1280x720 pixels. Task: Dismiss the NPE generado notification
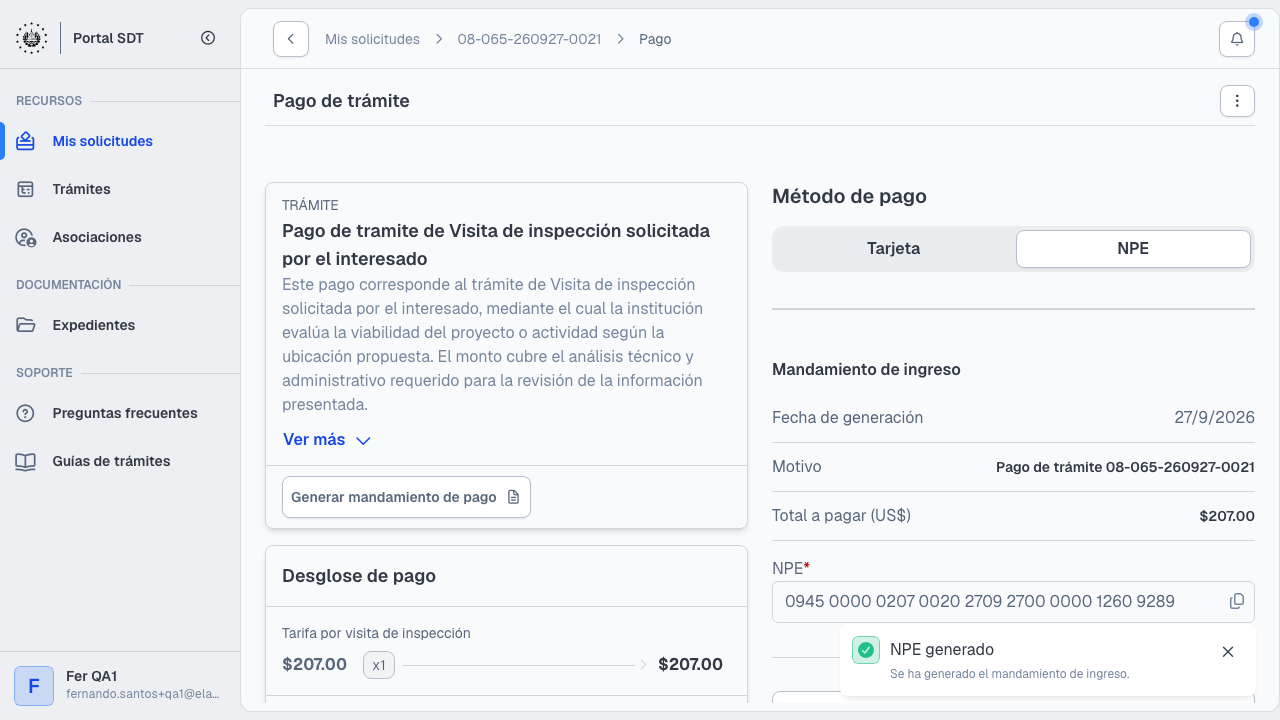[x=1228, y=652]
